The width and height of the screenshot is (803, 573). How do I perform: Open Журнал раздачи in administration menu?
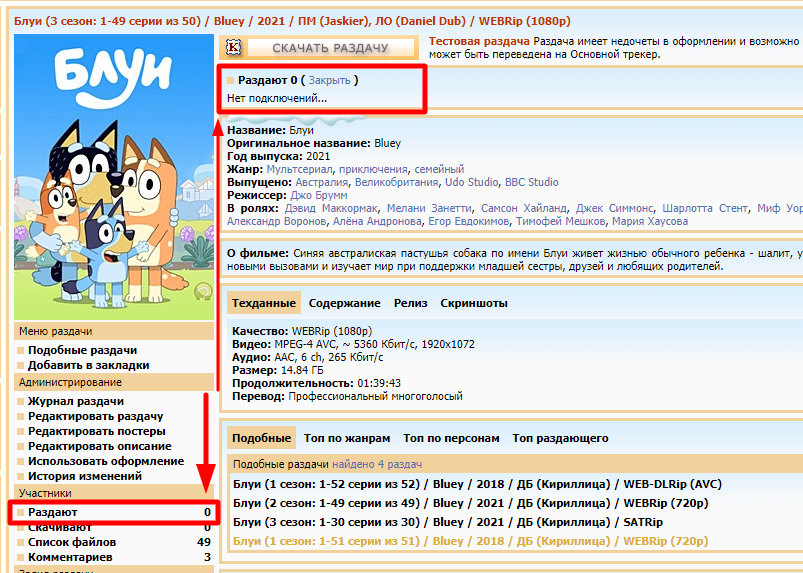pos(76,401)
